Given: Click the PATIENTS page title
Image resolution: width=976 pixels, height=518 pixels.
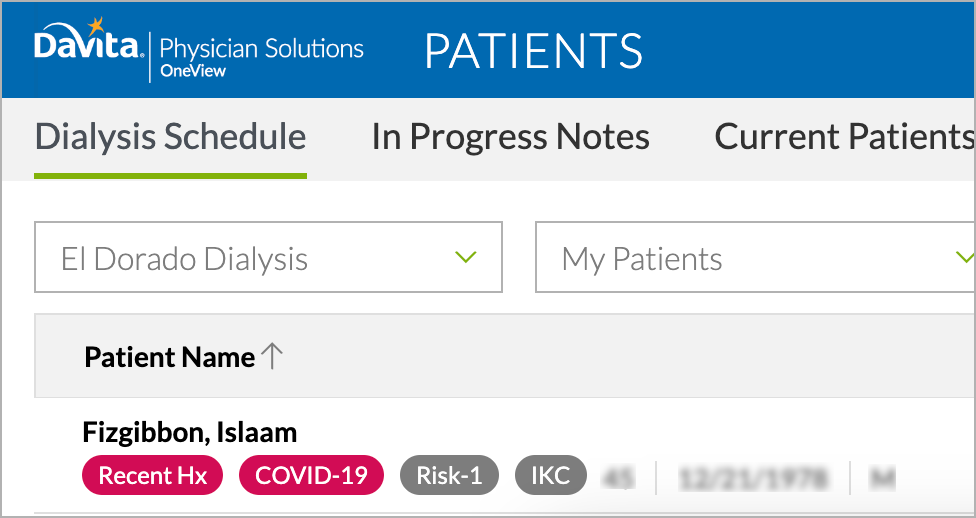Looking at the screenshot, I should pos(533,50).
